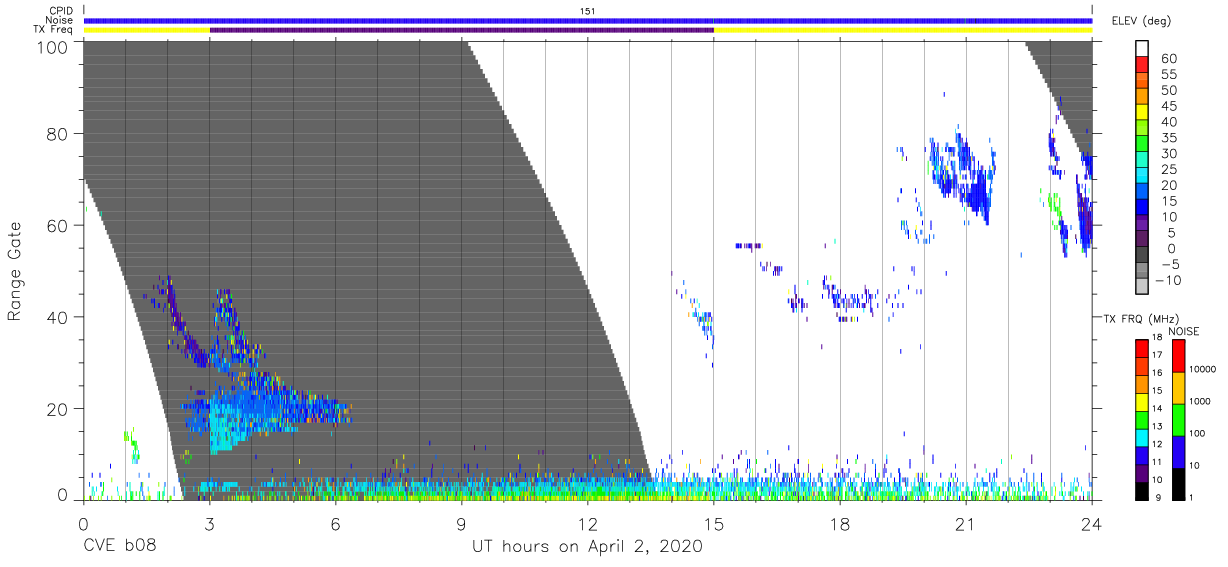Click the blue Noise bar at top
1228x567 pixels.
click(588, 20)
